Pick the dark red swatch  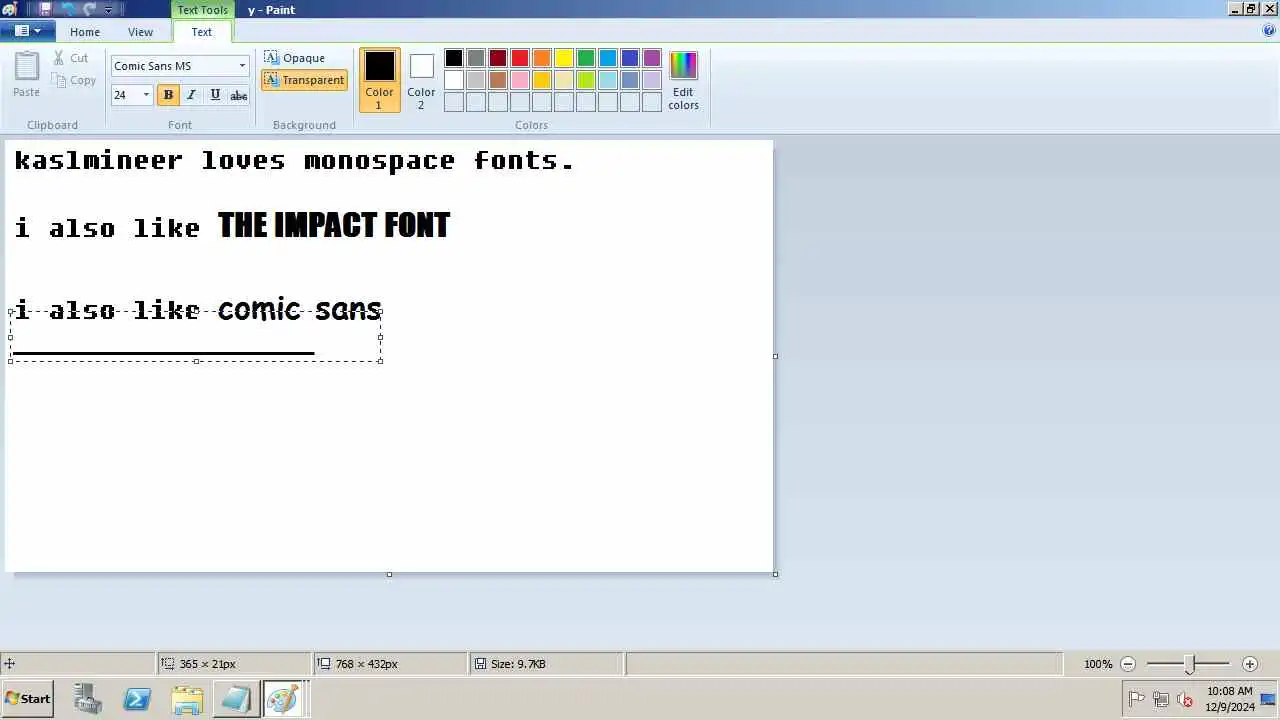498,58
